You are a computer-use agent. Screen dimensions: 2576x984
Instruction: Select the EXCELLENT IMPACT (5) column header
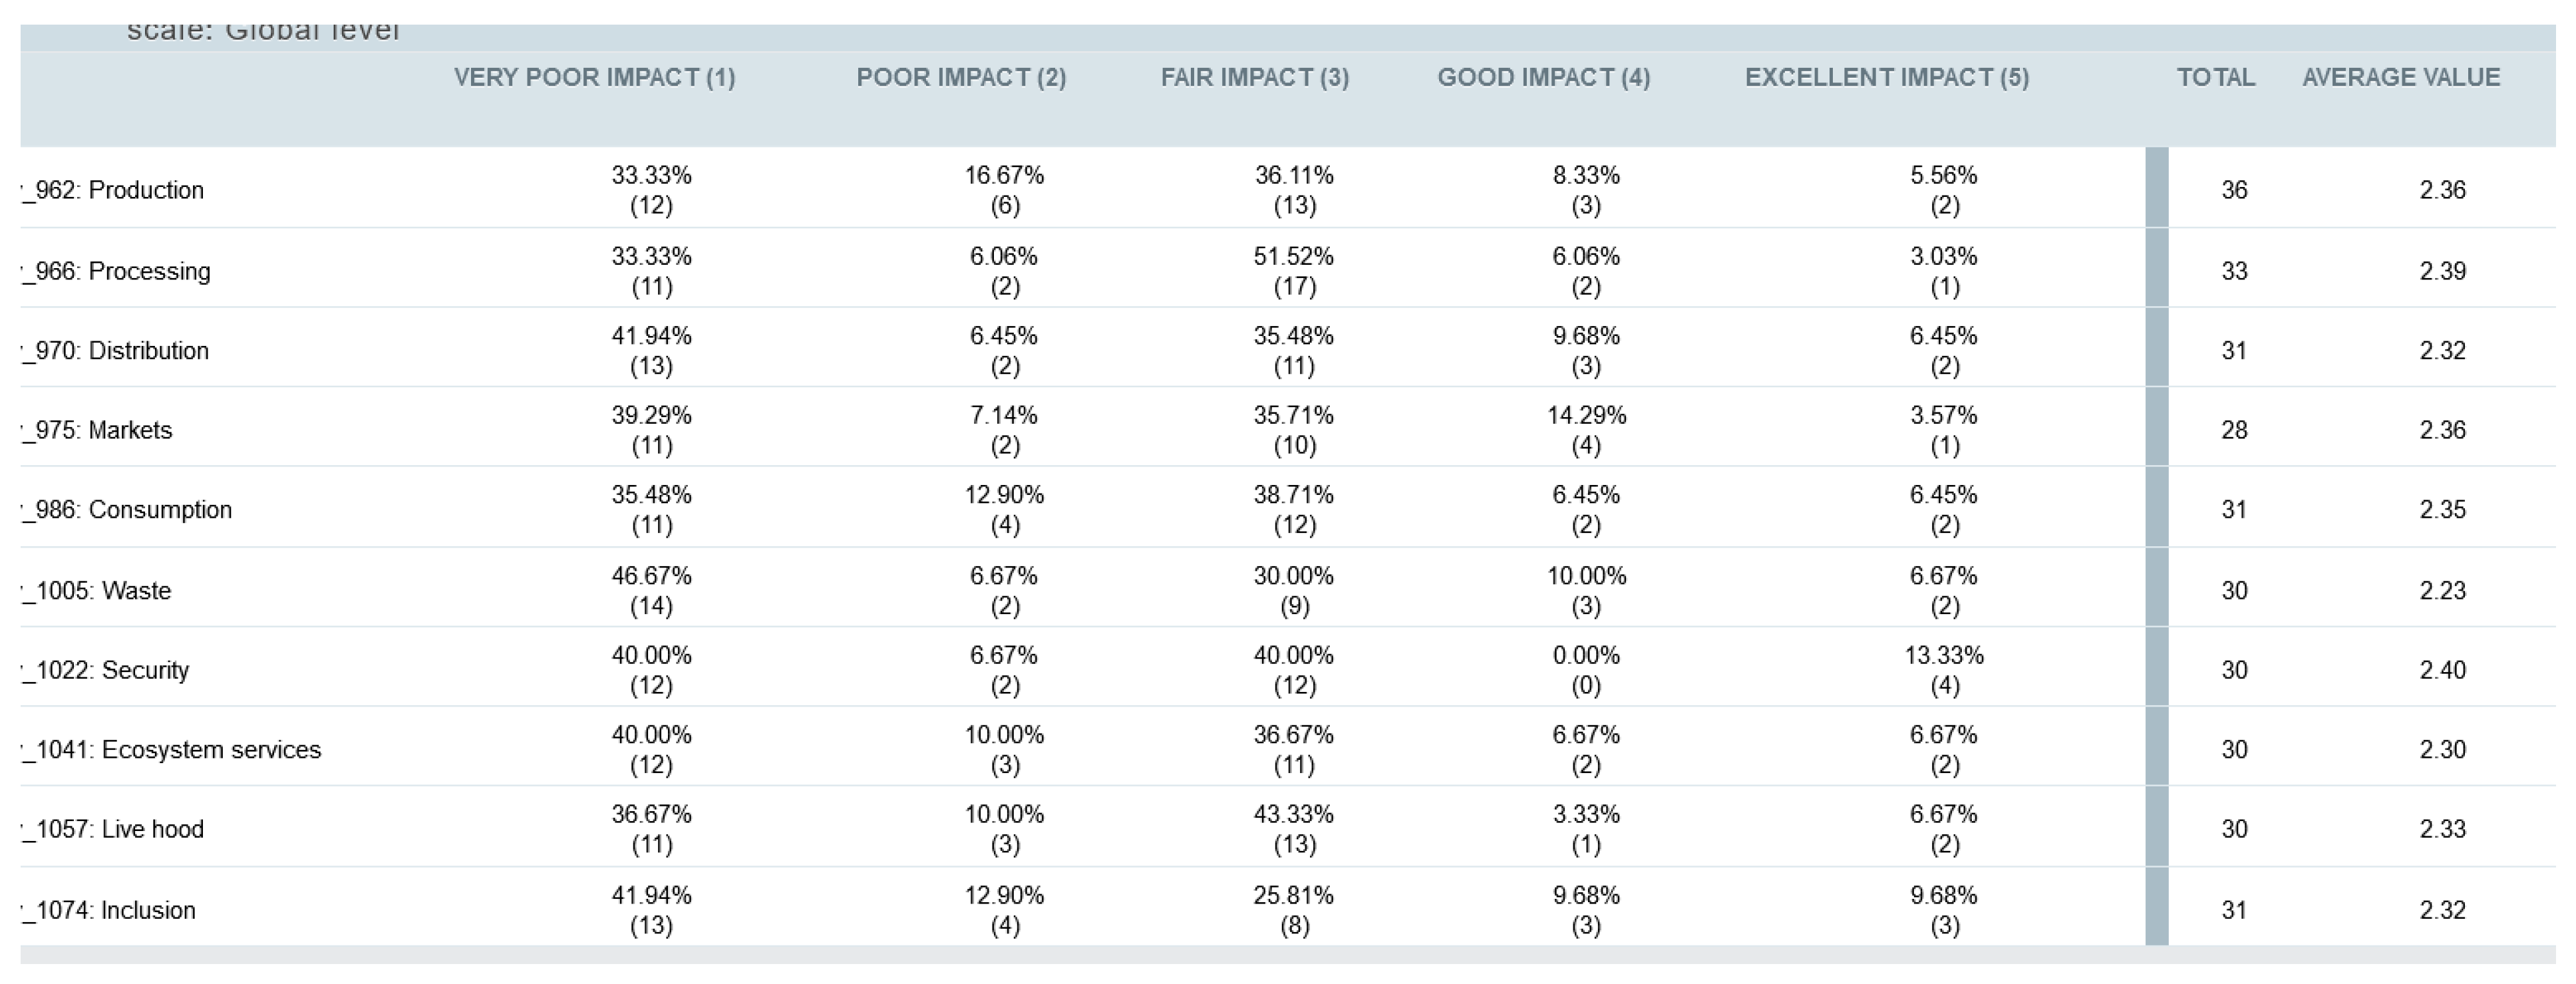coord(1886,78)
